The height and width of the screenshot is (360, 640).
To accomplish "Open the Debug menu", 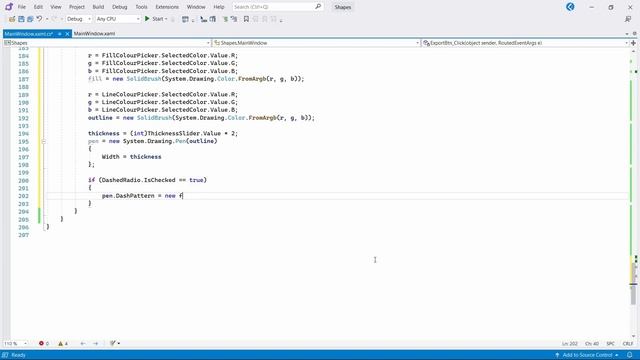I will click(120, 7).
